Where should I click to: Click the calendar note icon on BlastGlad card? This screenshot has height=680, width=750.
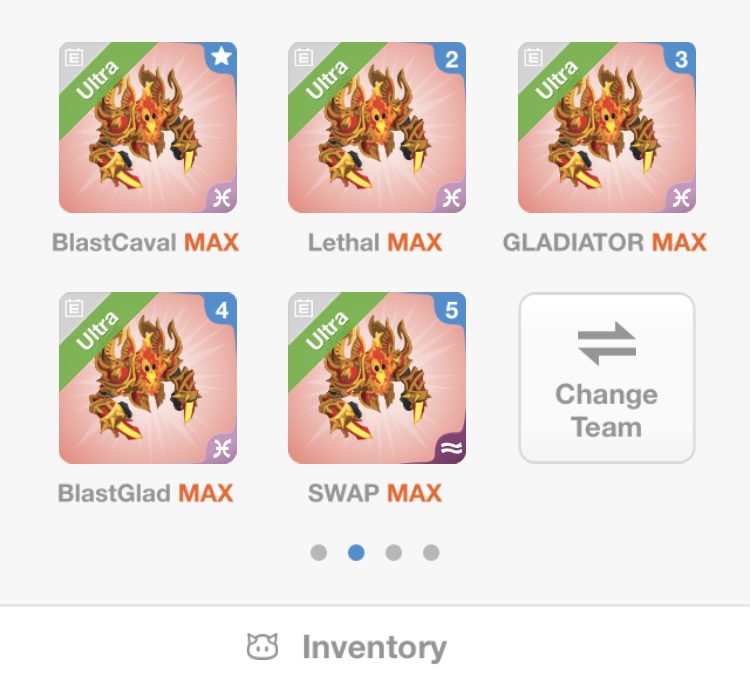(74, 308)
